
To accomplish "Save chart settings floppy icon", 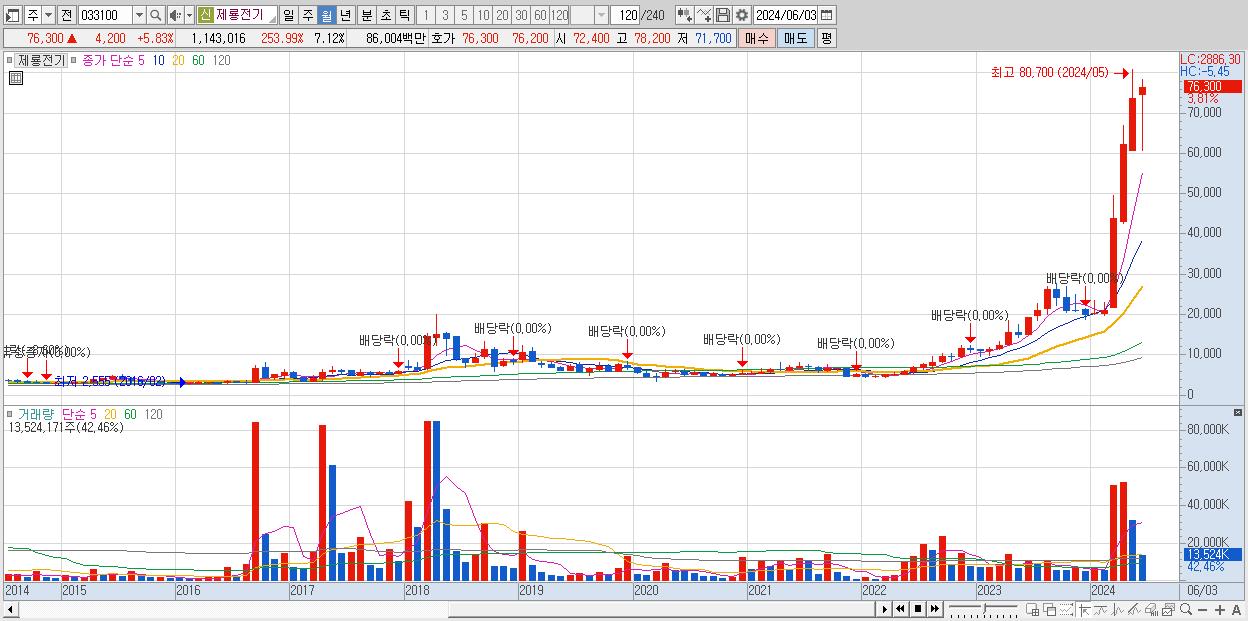I will pyautogui.click(x=723, y=15).
